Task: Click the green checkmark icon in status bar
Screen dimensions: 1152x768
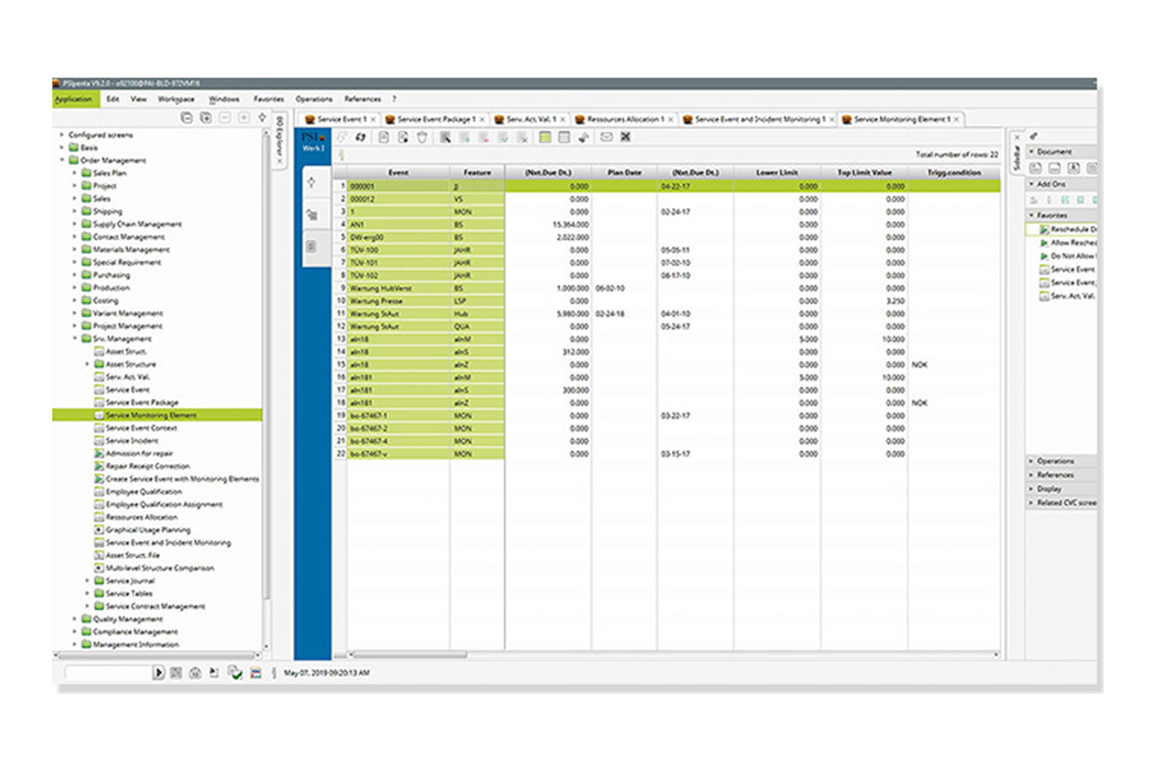Action: coord(235,672)
